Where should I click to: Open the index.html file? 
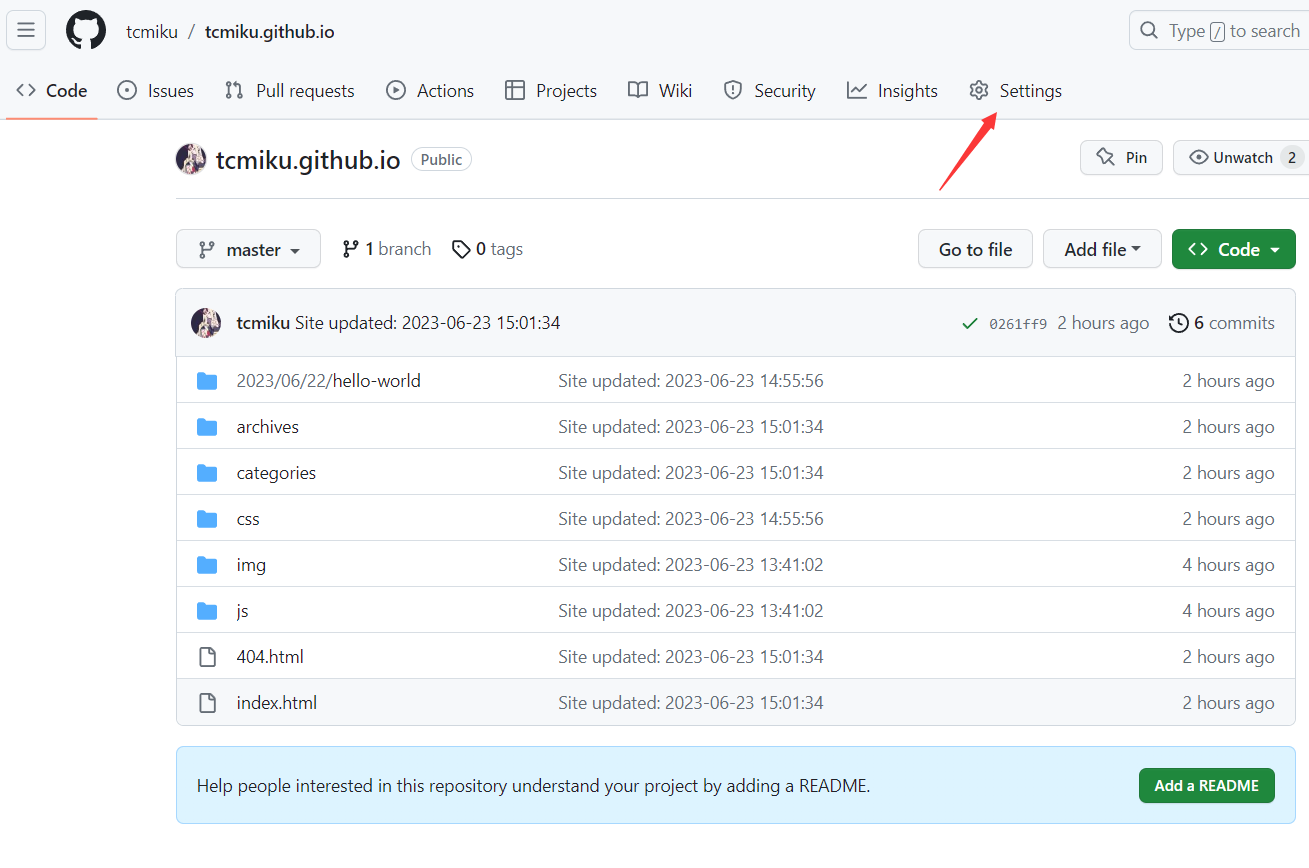[277, 703]
